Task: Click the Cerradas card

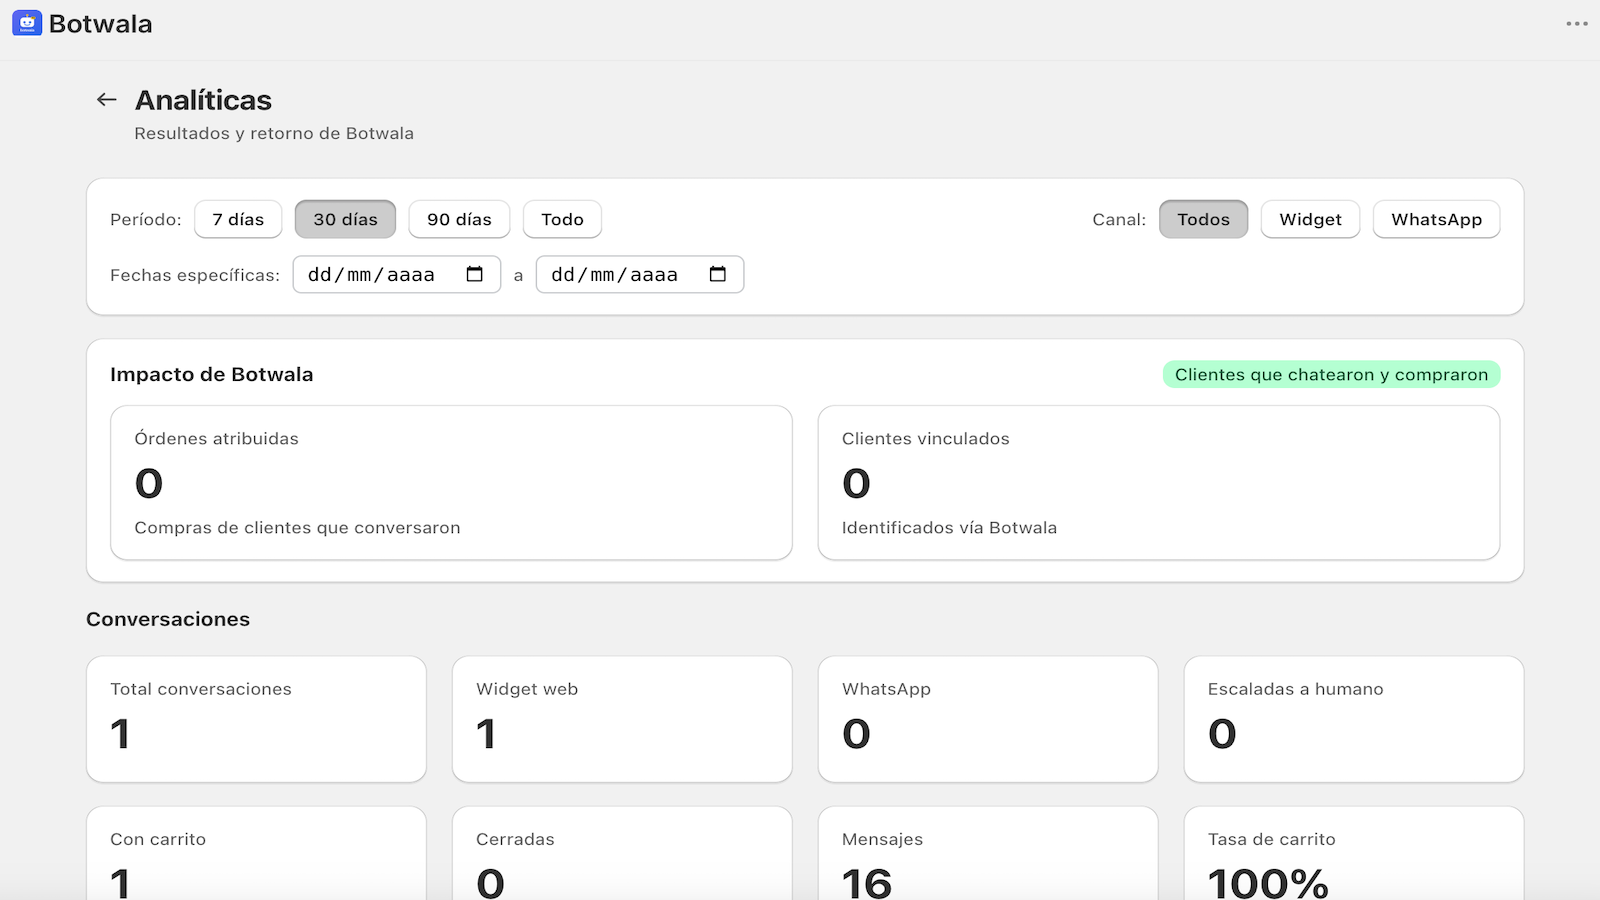Action: pyautogui.click(x=622, y=853)
